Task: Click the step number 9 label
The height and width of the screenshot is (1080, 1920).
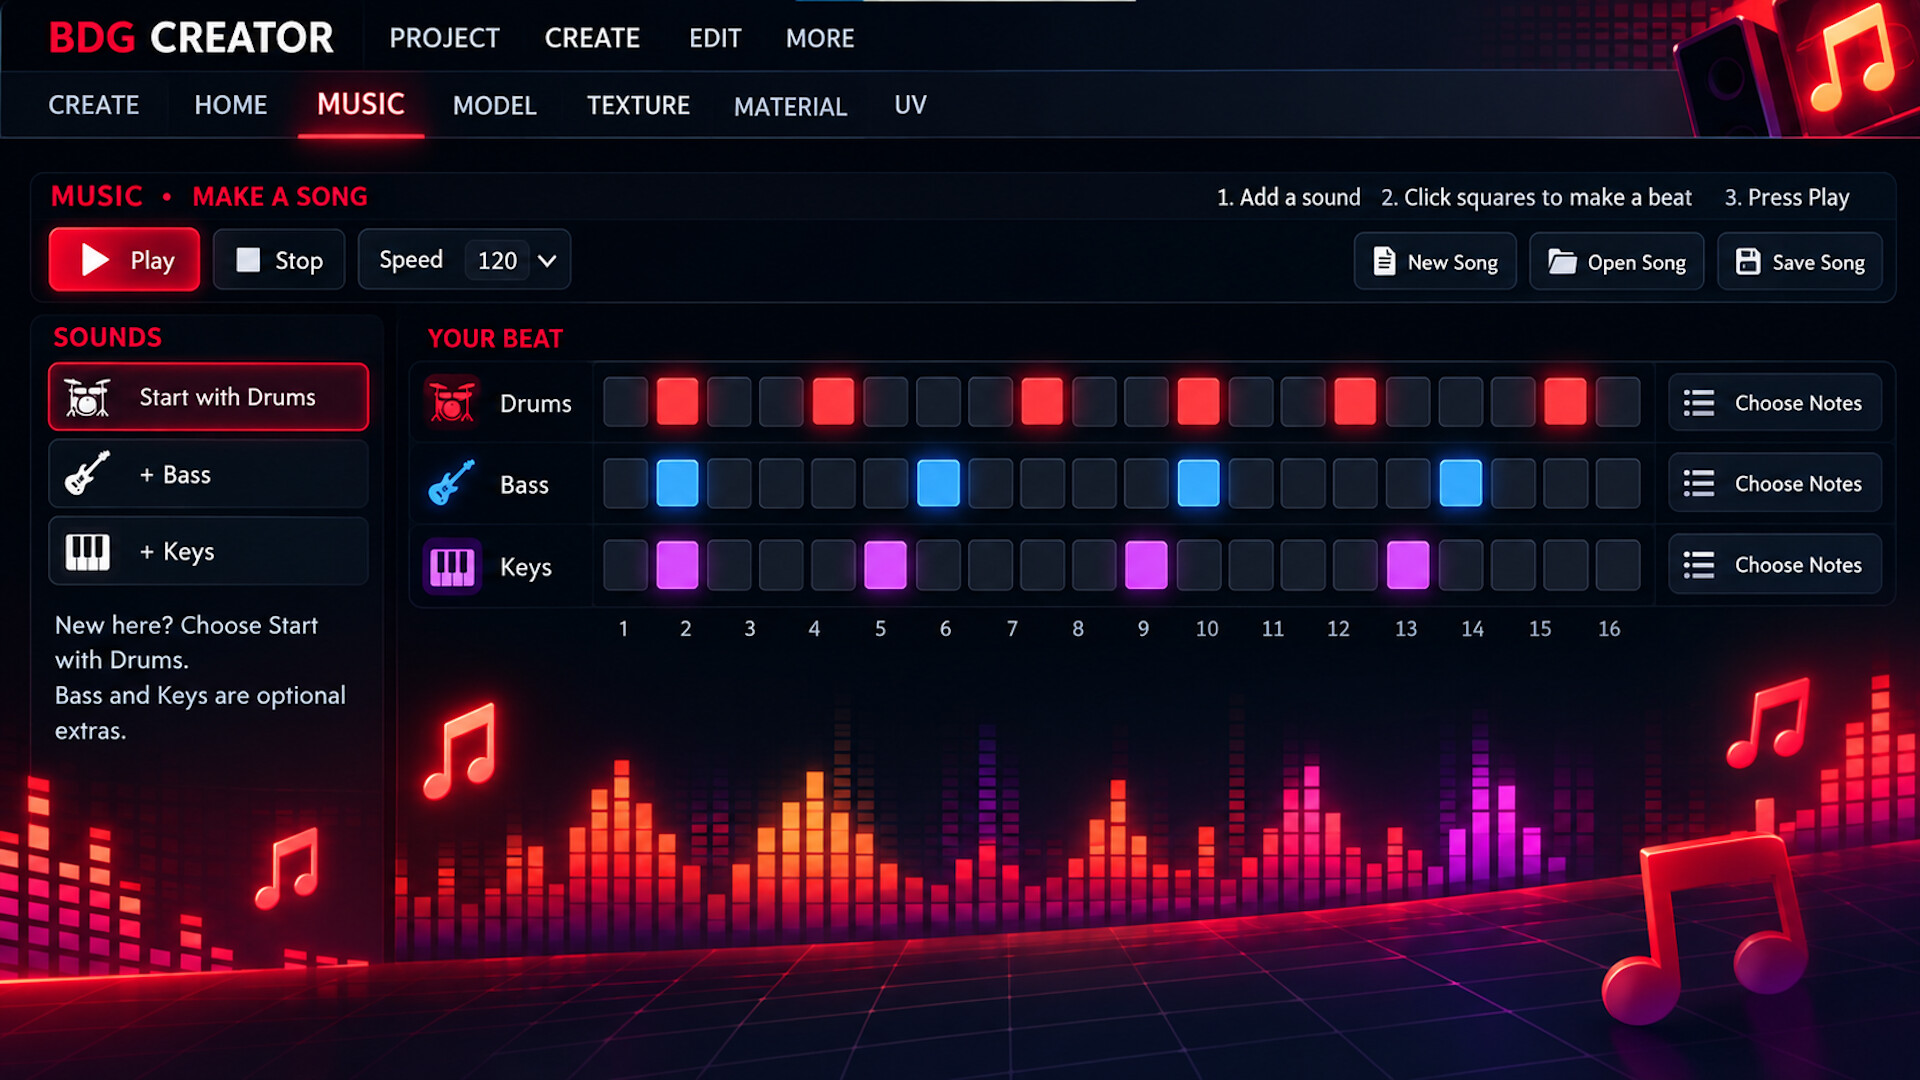Action: pyautogui.click(x=1143, y=628)
